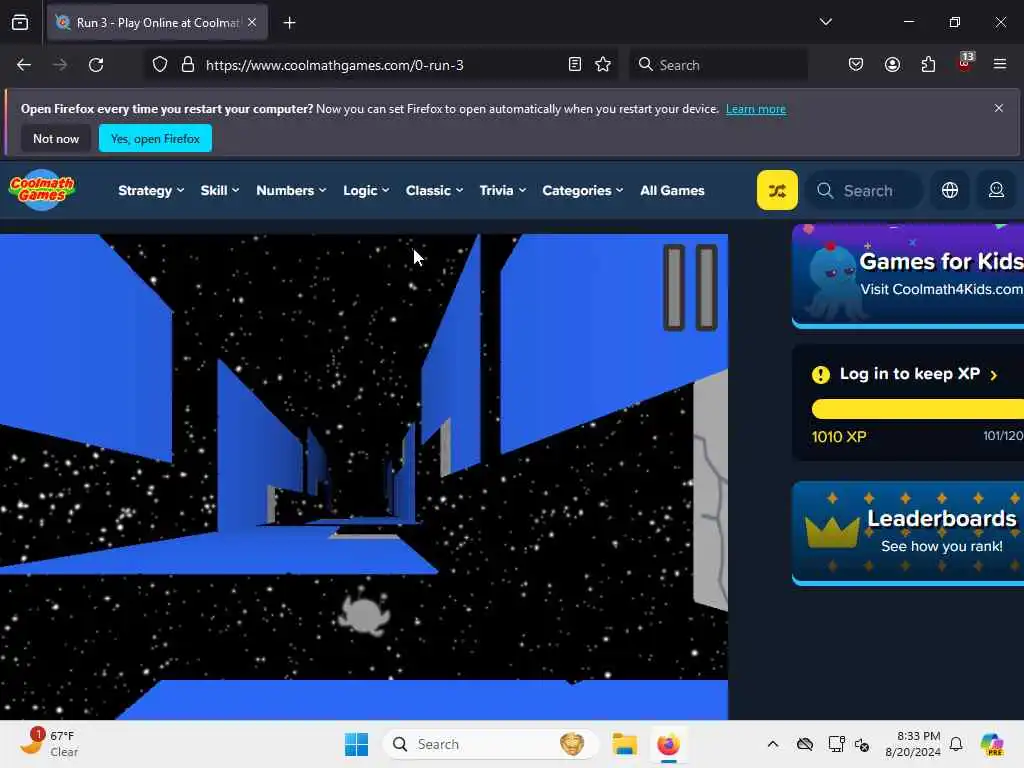Open the Windows Start menu
This screenshot has height=768, width=1024.
pos(357,744)
